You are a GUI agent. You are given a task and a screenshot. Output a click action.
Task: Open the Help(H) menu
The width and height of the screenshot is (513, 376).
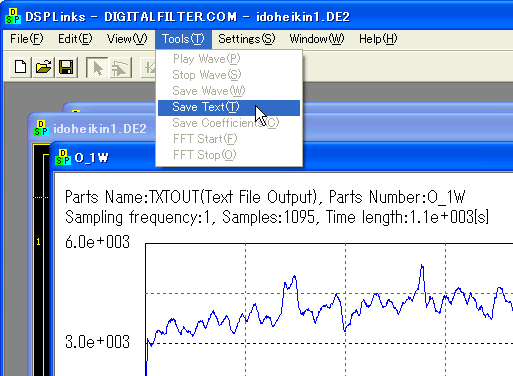pos(378,39)
